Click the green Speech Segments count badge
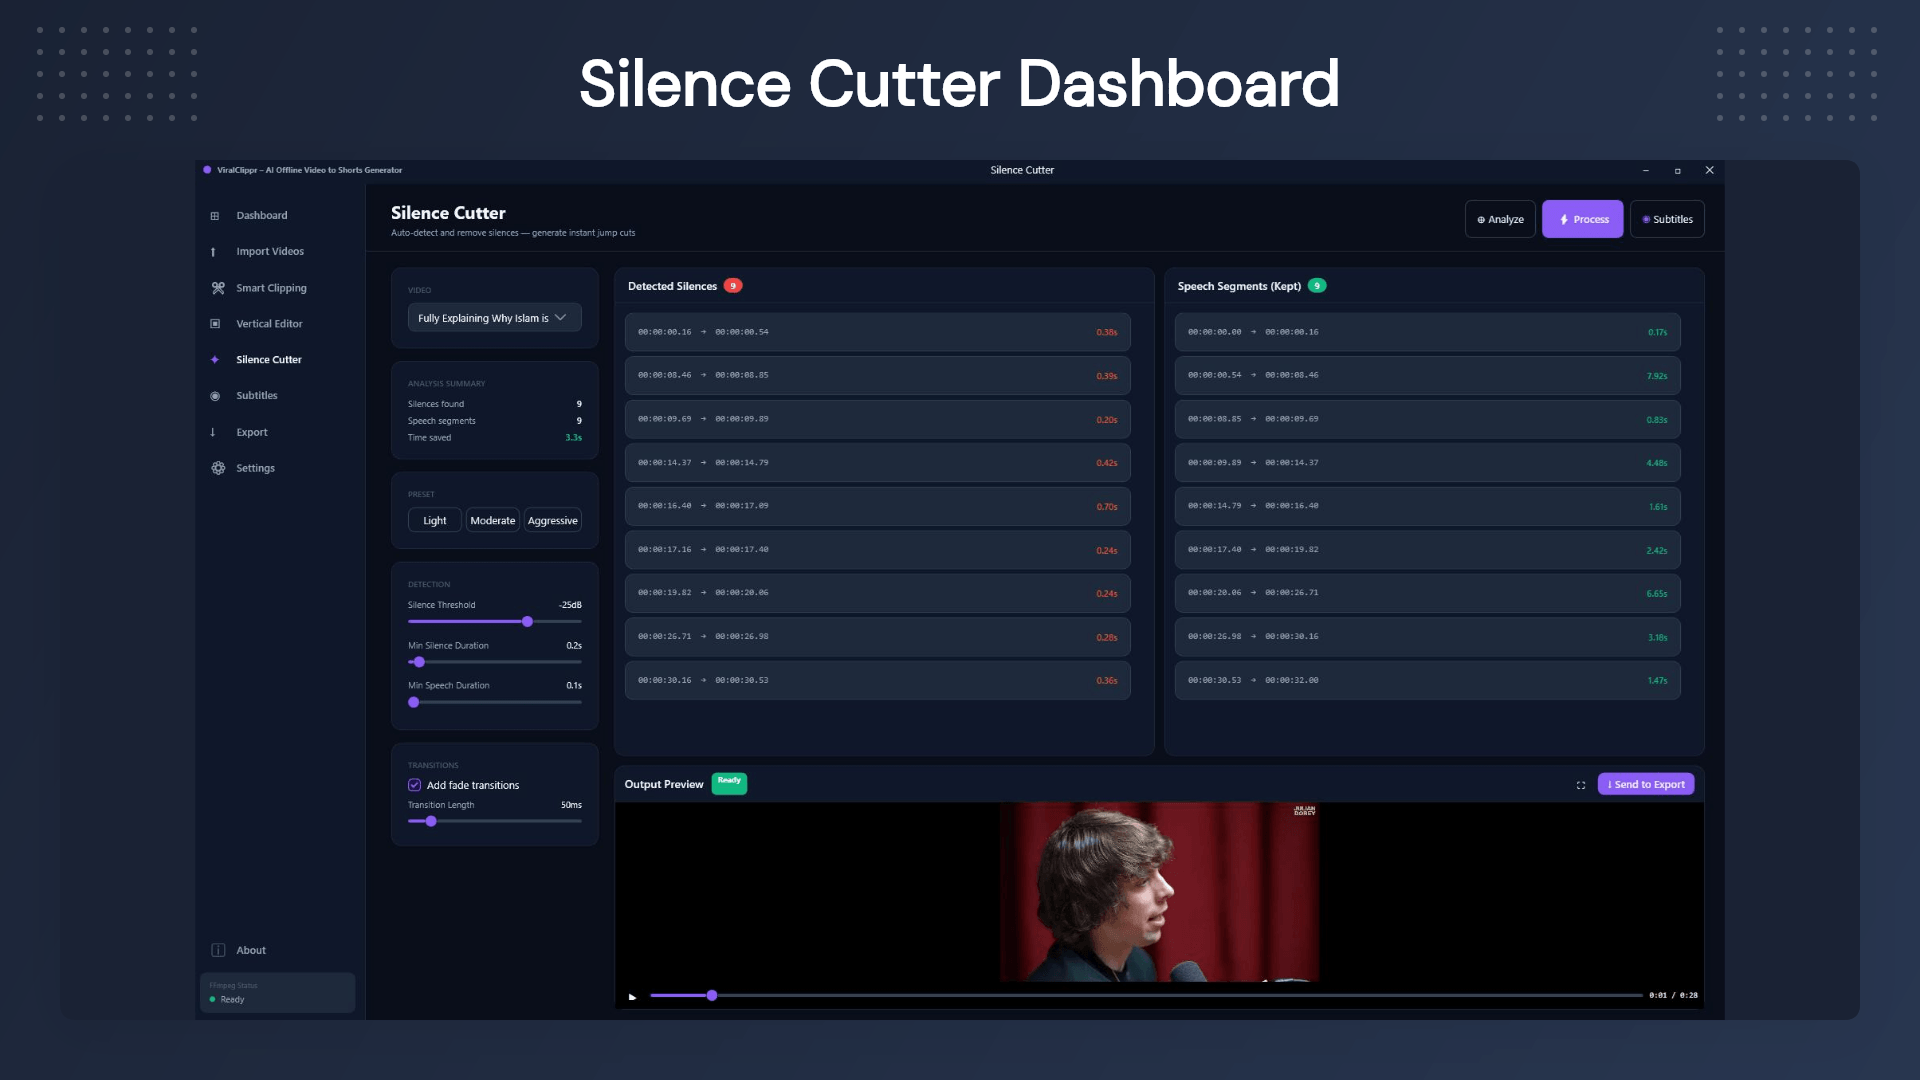 tap(1317, 286)
